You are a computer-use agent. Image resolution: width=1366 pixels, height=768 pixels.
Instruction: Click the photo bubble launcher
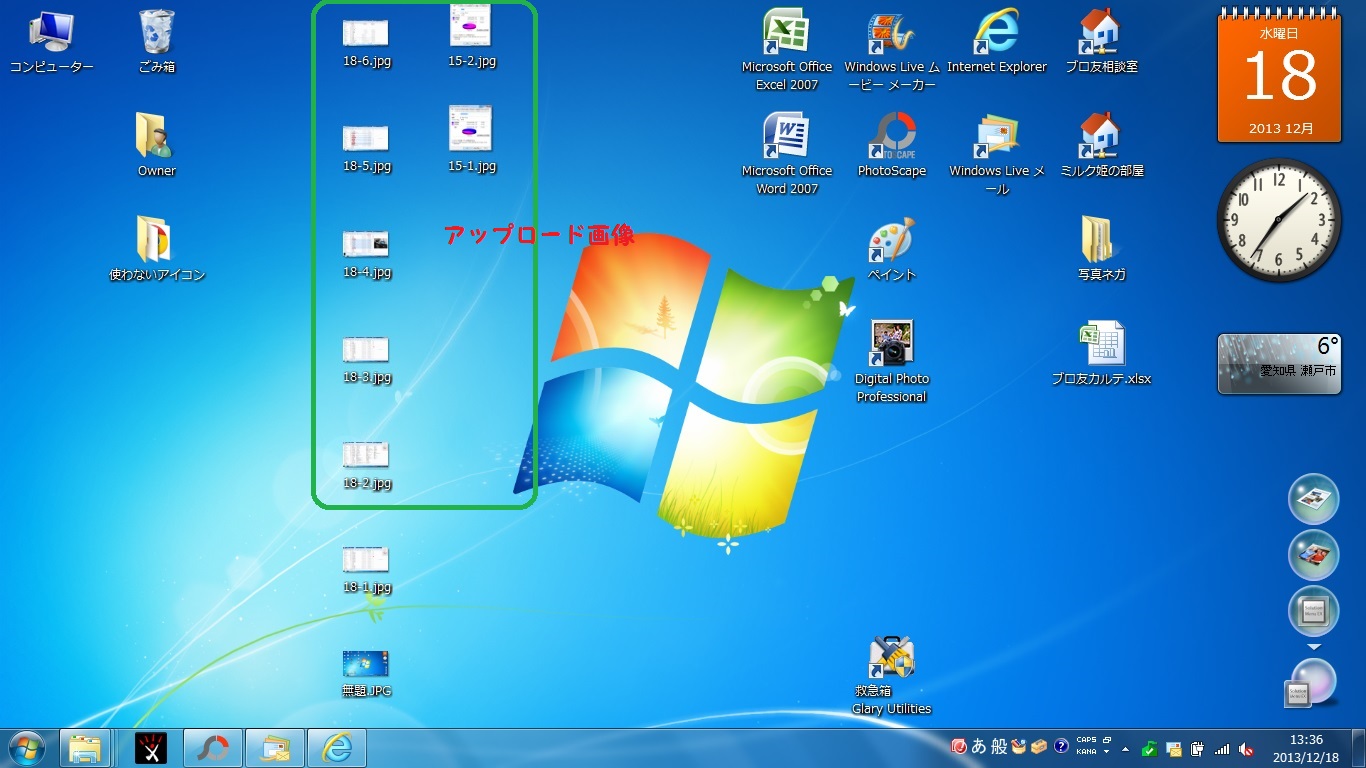click(1313, 555)
